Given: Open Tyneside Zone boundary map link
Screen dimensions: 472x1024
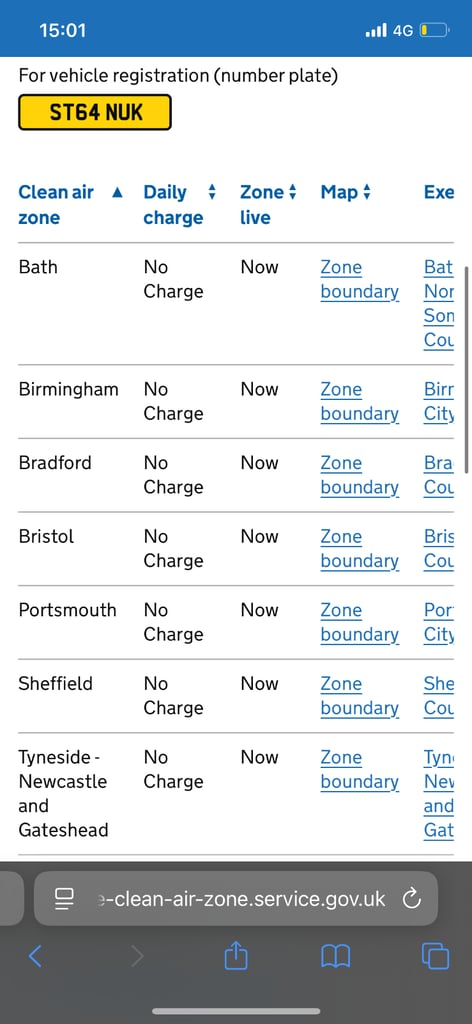Looking at the screenshot, I should 359,770.
